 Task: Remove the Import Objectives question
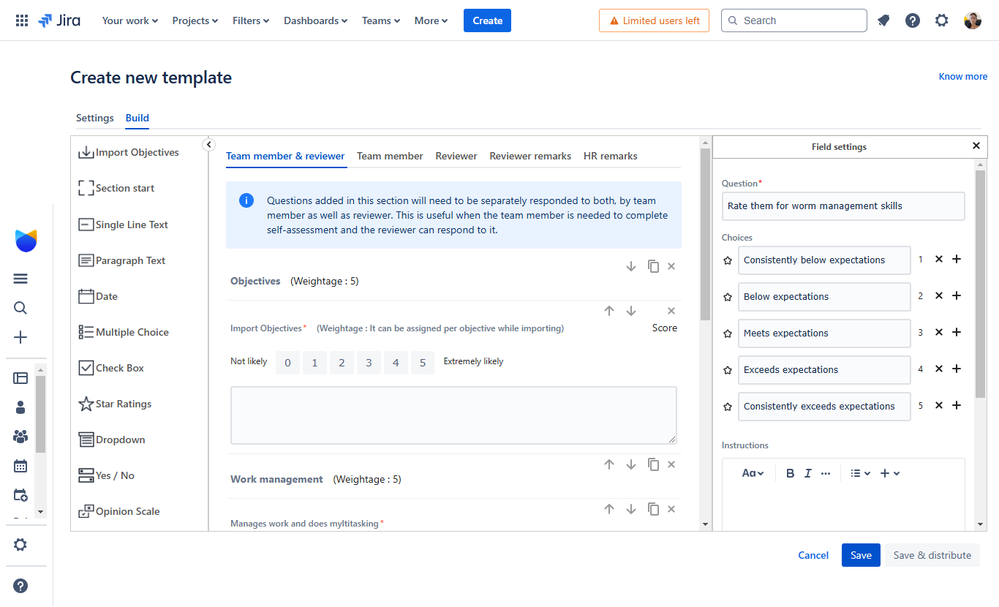coord(671,311)
